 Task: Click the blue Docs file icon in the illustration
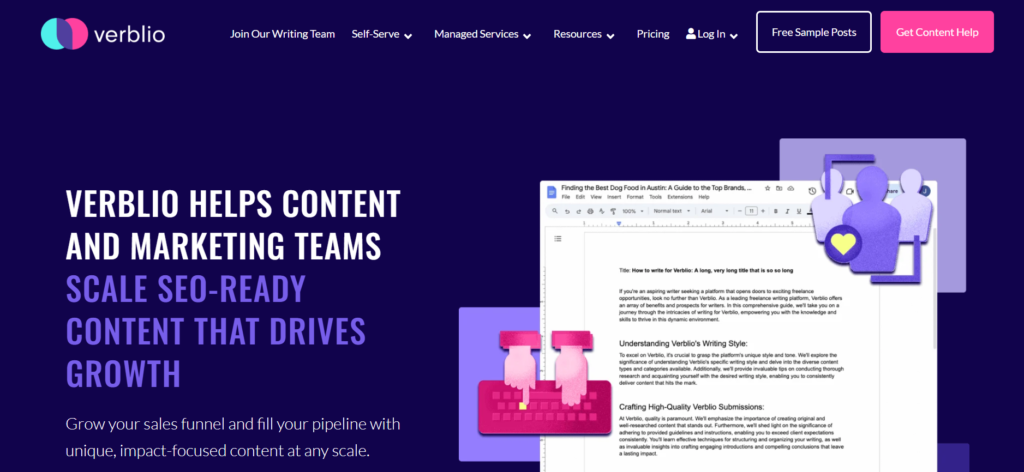[x=552, y=192]
